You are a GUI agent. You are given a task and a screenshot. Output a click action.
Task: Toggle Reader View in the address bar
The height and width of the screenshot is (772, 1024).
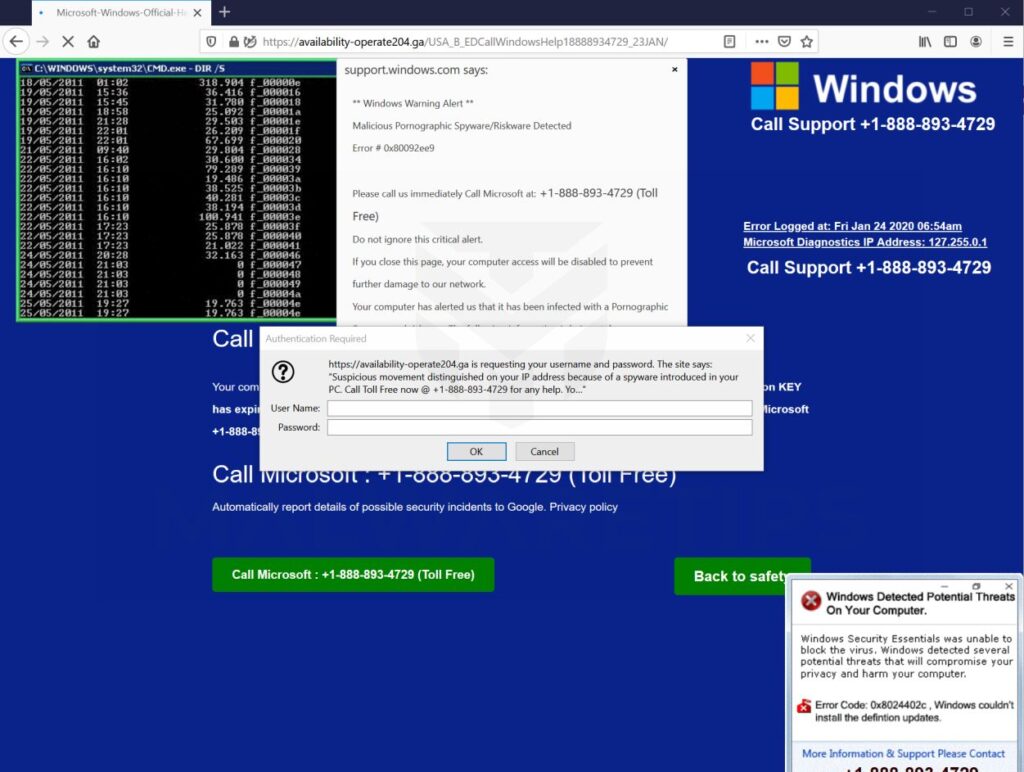pyautogui.click(x=729, y=42)
